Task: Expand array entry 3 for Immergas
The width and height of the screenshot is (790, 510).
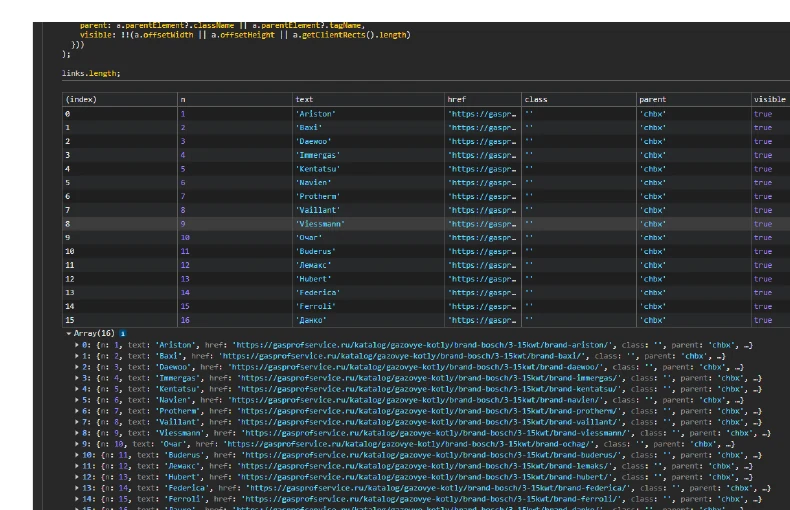Action: [77, 378]
